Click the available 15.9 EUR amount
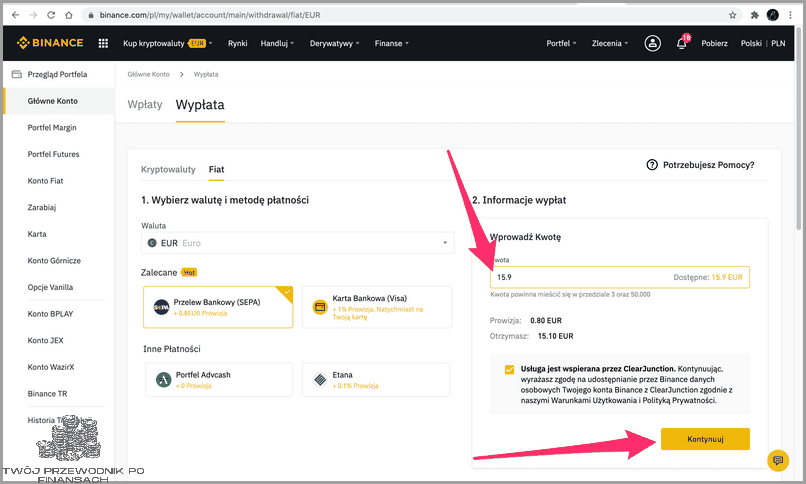Screen dimensions: 806x484 coord(727,277)
